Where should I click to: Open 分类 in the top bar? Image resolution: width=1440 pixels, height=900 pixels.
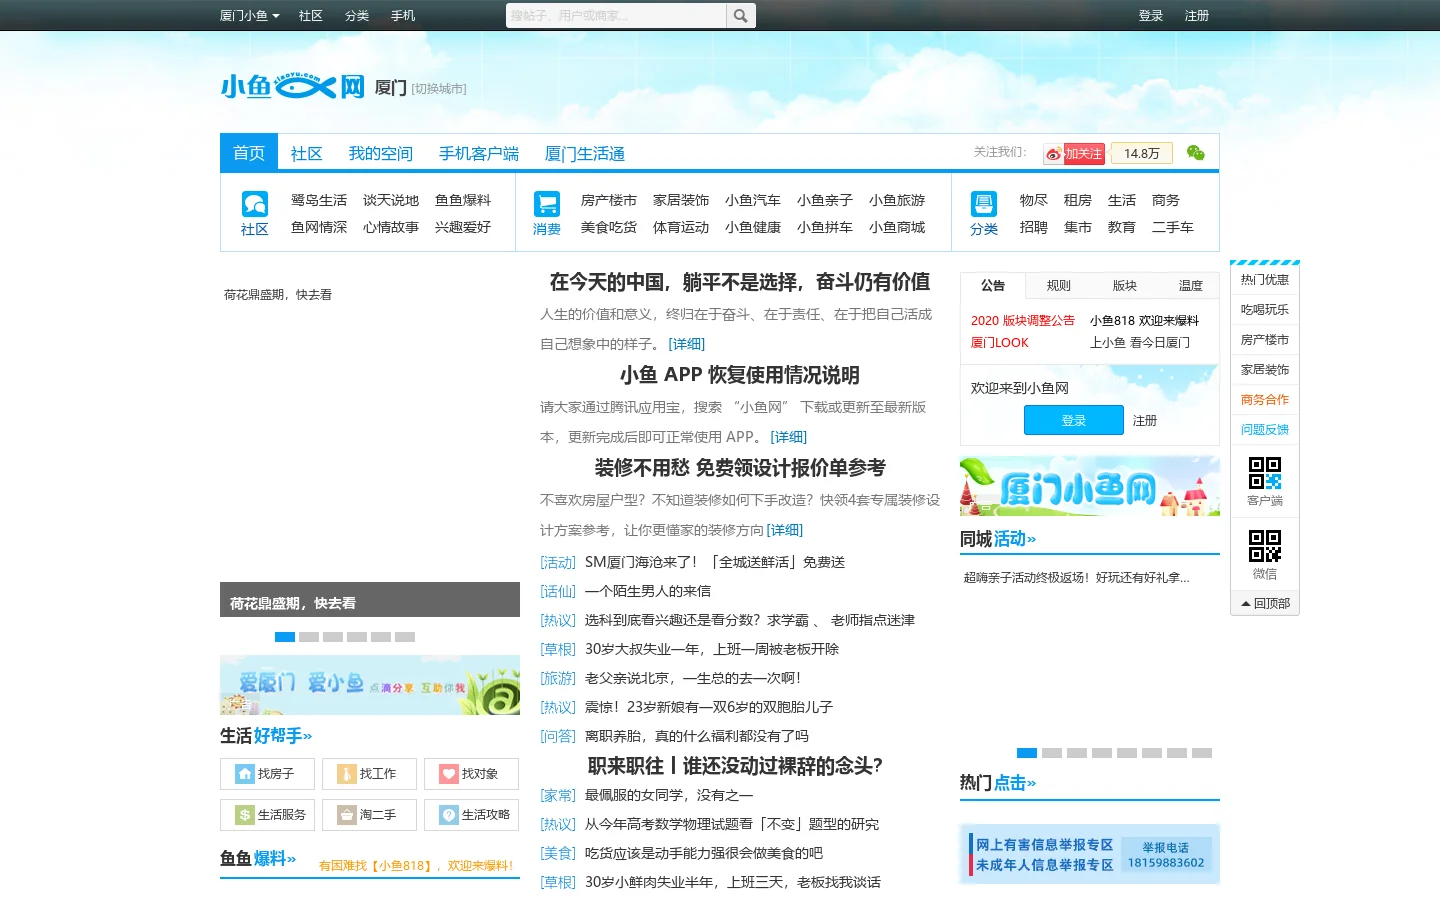click(x=357, y=16)
